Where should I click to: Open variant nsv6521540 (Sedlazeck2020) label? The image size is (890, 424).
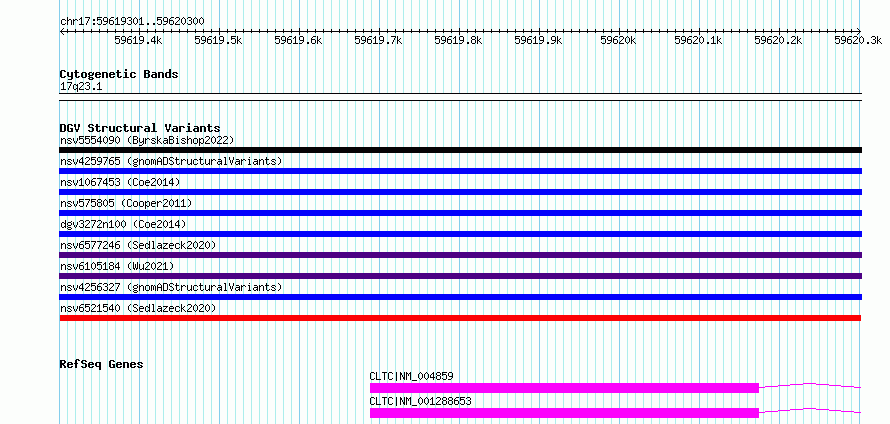[x=138, y=308]
